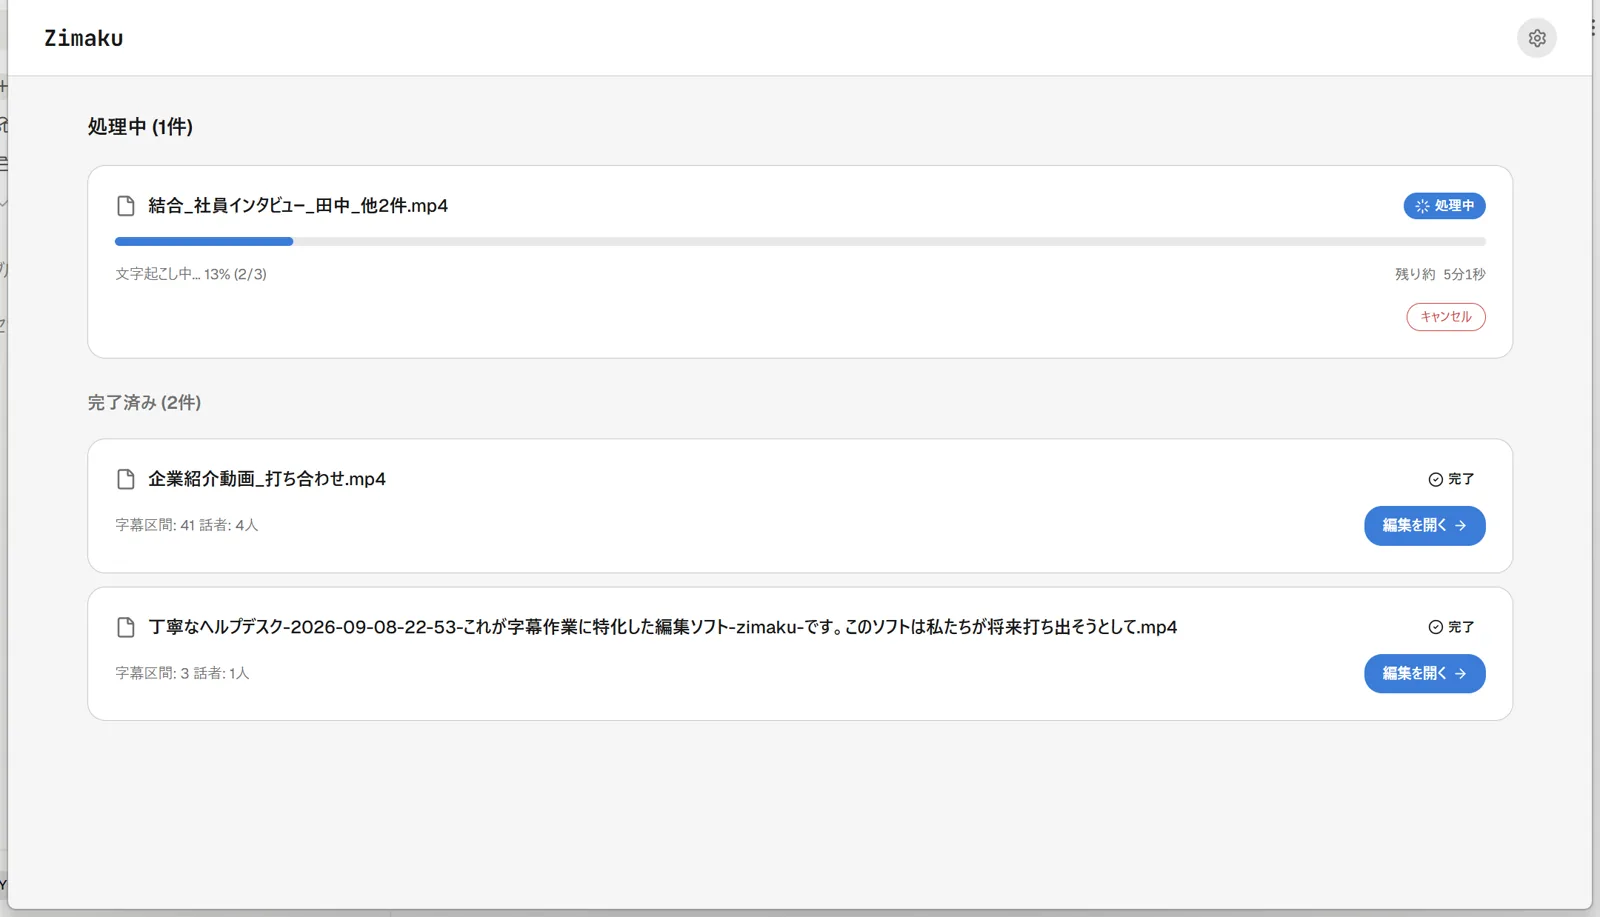Cancel processing with キャンセル button
The height and width of the screenshot is (917, 1600).
(1446, 317)
